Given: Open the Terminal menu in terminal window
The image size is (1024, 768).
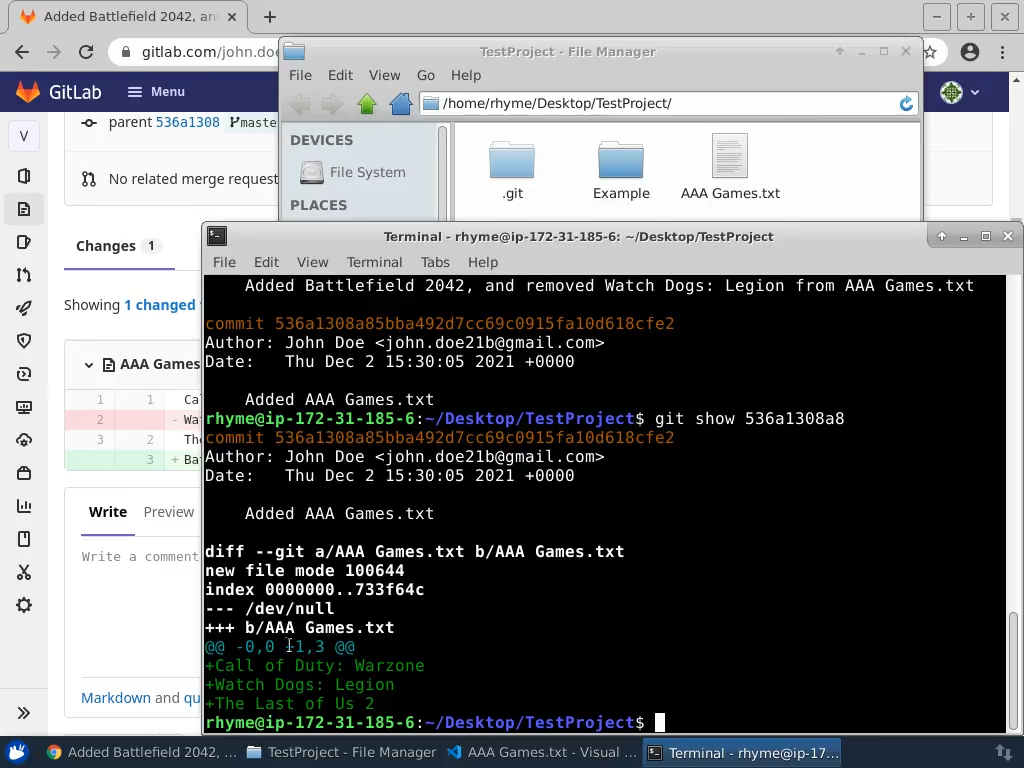Looking at the screenshot, I should [374, 262].
